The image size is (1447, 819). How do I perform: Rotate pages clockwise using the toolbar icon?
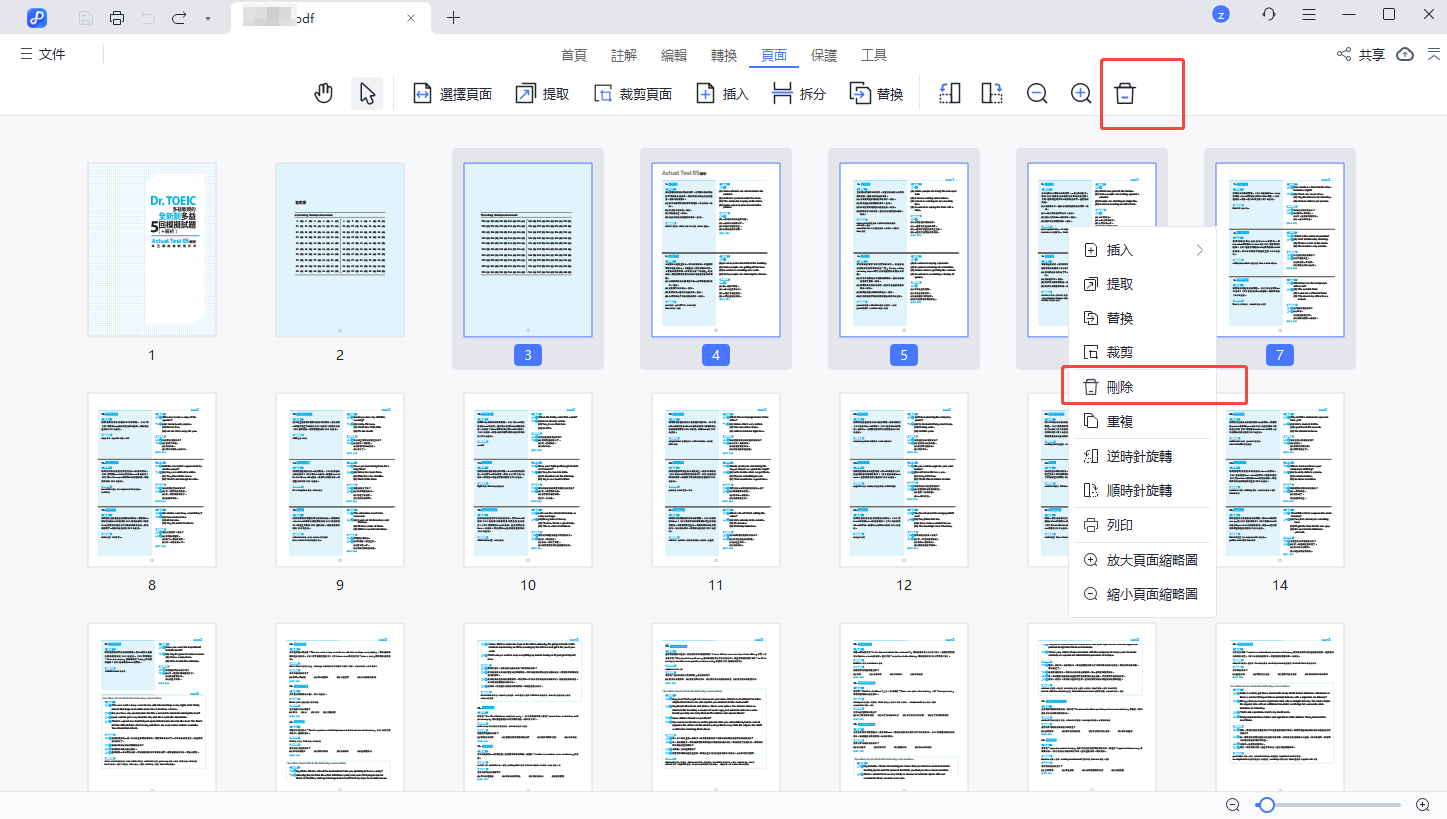click(990, 92)
